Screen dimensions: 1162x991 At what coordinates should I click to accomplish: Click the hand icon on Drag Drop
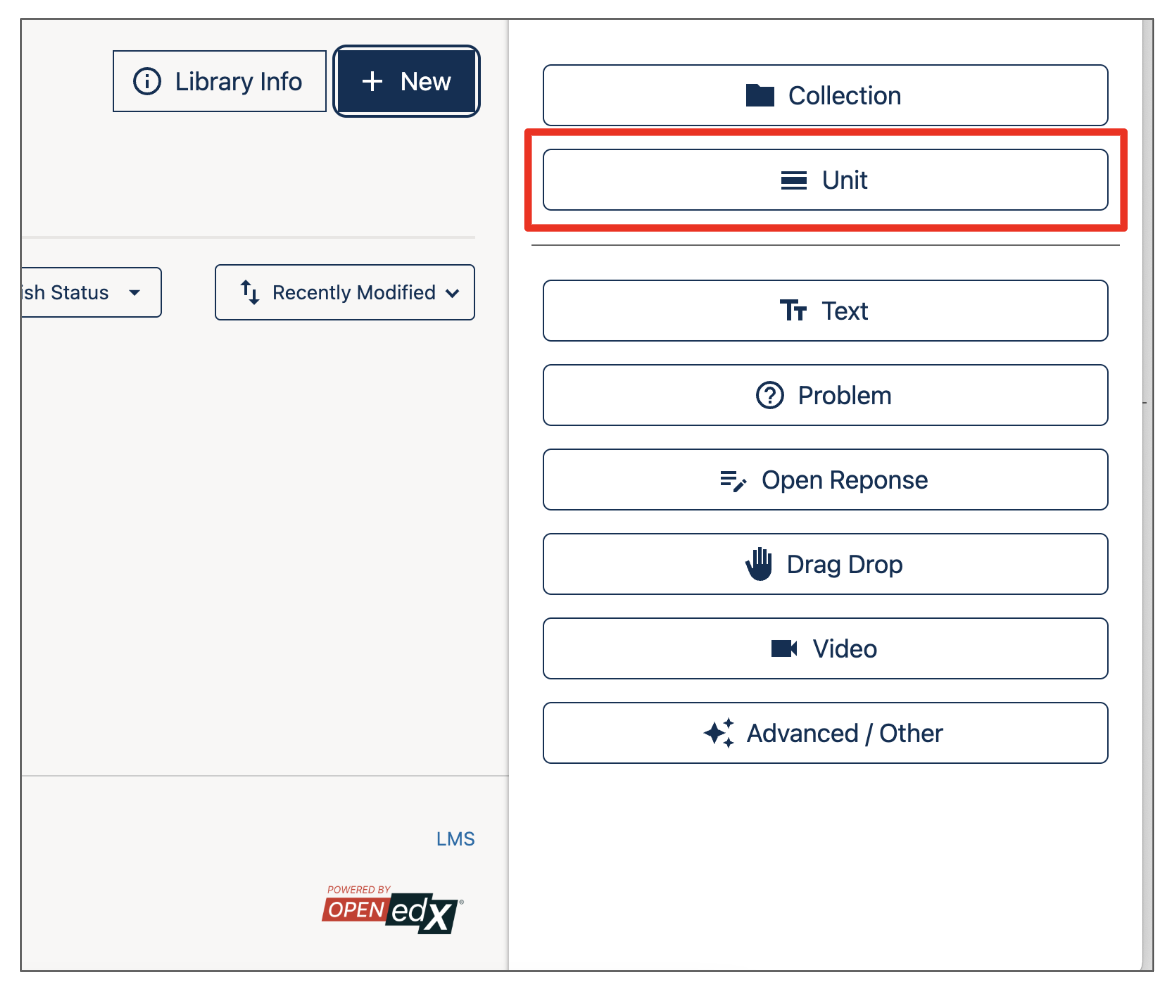click(x=759, y=563)
